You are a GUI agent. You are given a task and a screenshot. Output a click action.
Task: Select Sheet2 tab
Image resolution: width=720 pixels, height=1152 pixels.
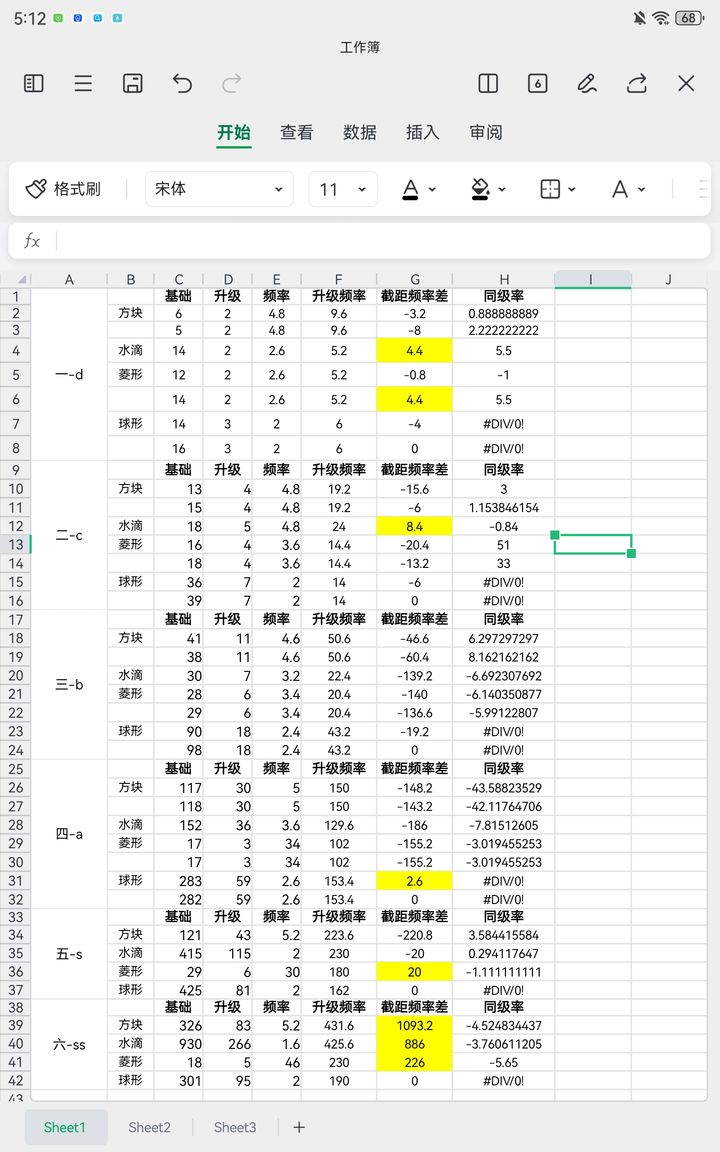pos(149,1127)
